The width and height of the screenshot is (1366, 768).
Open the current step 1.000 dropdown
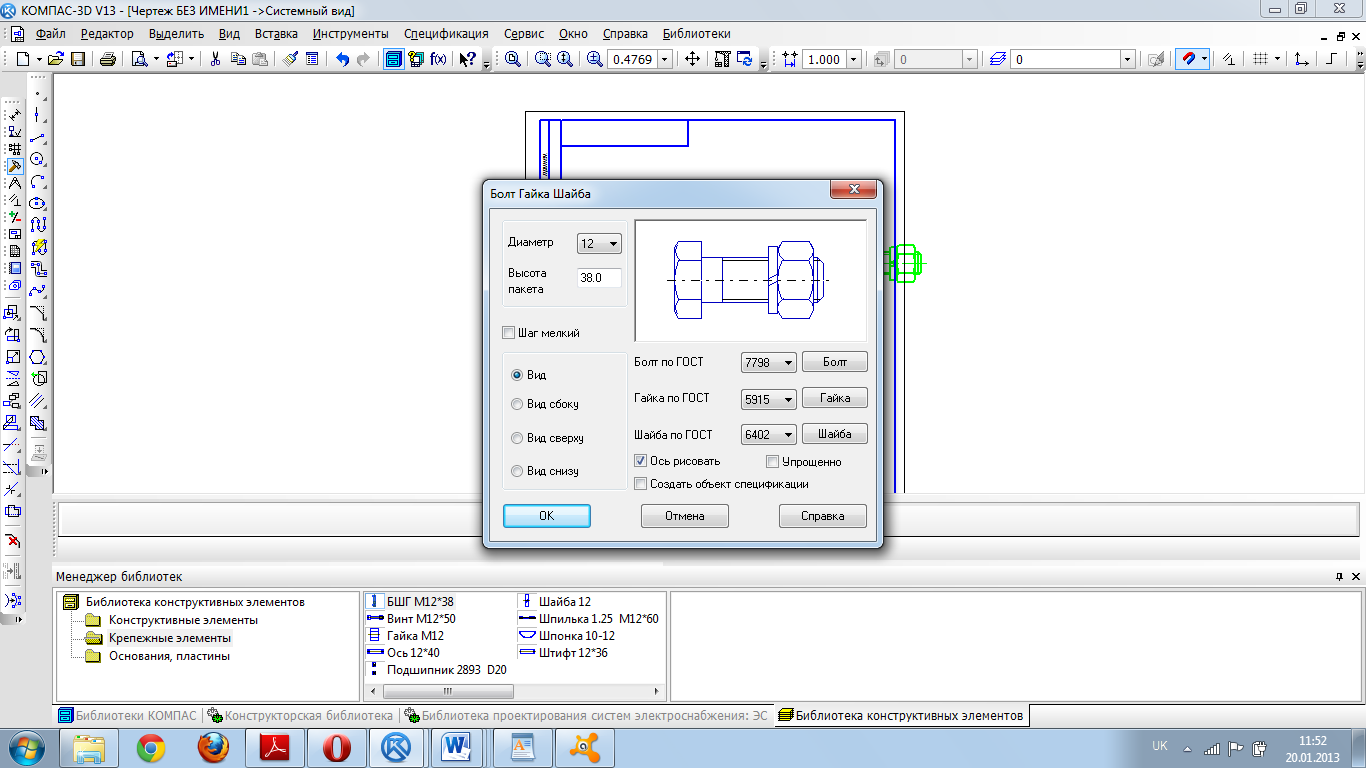coord(853,59)
